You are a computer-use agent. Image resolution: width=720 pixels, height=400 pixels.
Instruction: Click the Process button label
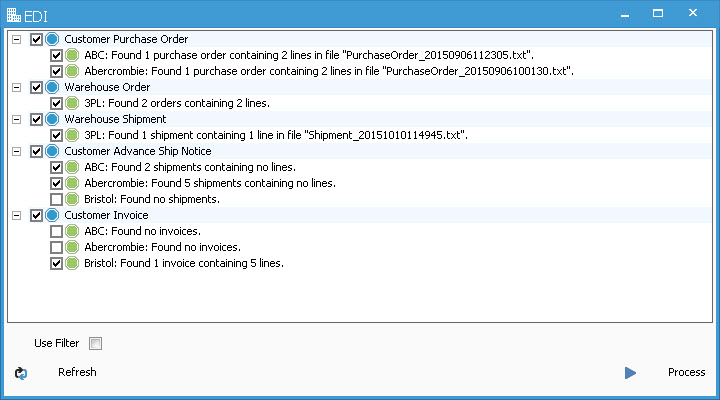686,372
